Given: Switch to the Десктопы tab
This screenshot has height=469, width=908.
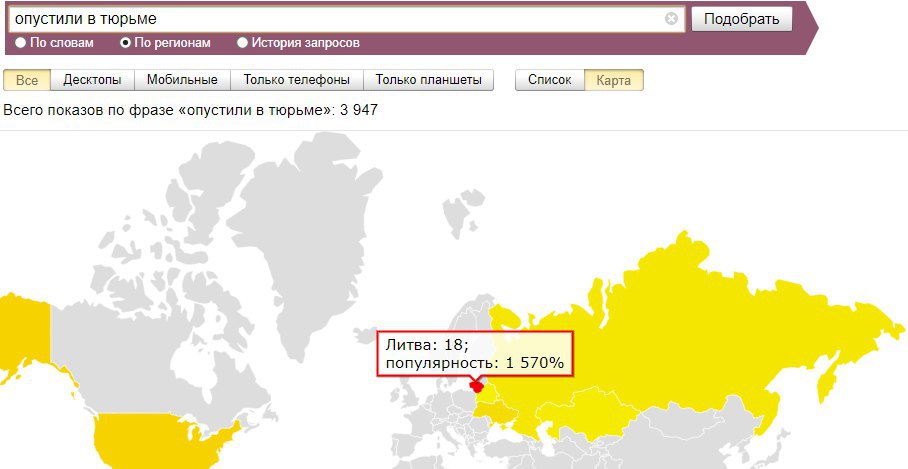Looking at the screenshot, I should coord(93,80).
